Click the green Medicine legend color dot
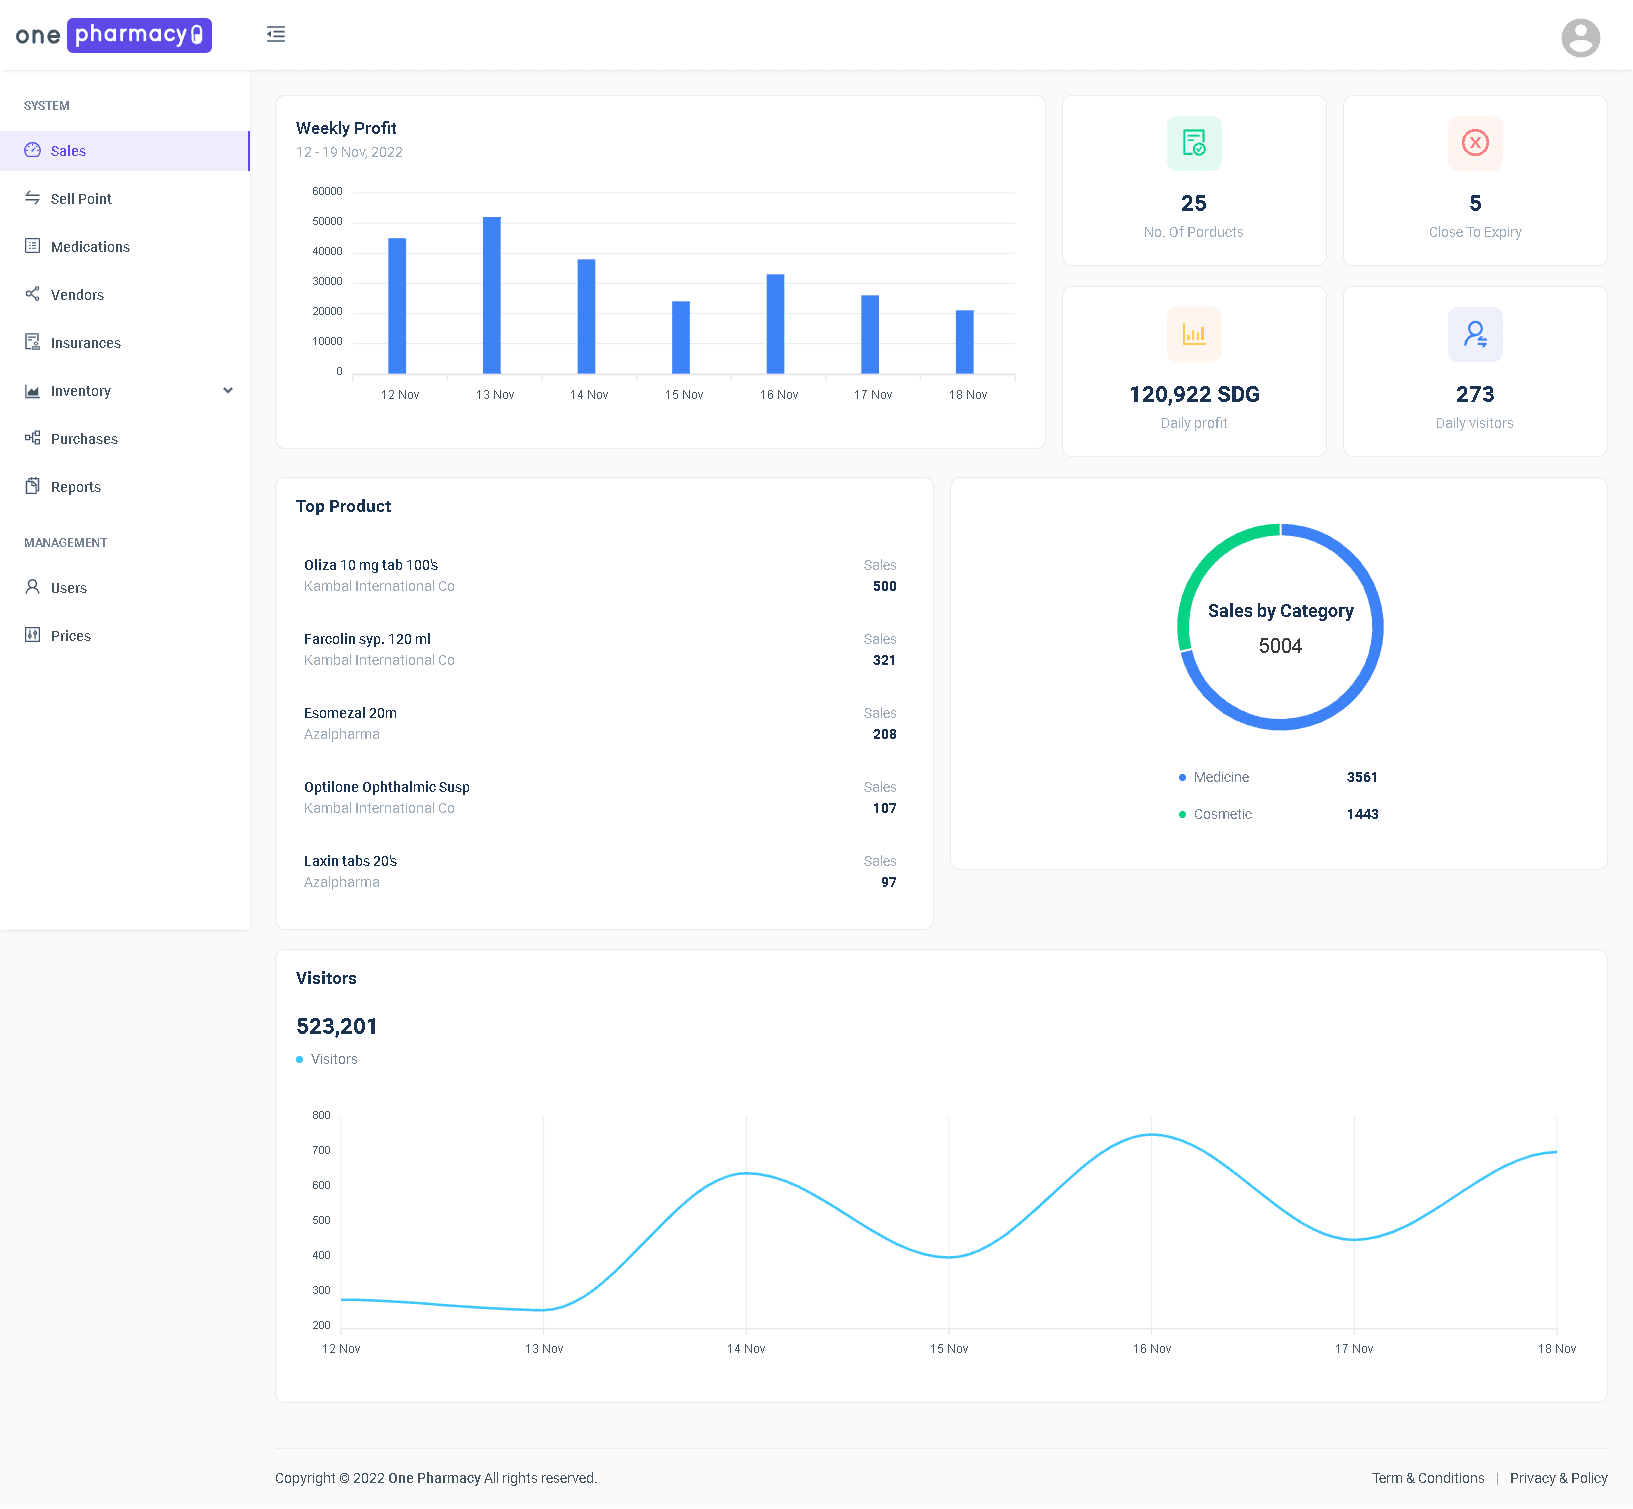 (1182, 777)
